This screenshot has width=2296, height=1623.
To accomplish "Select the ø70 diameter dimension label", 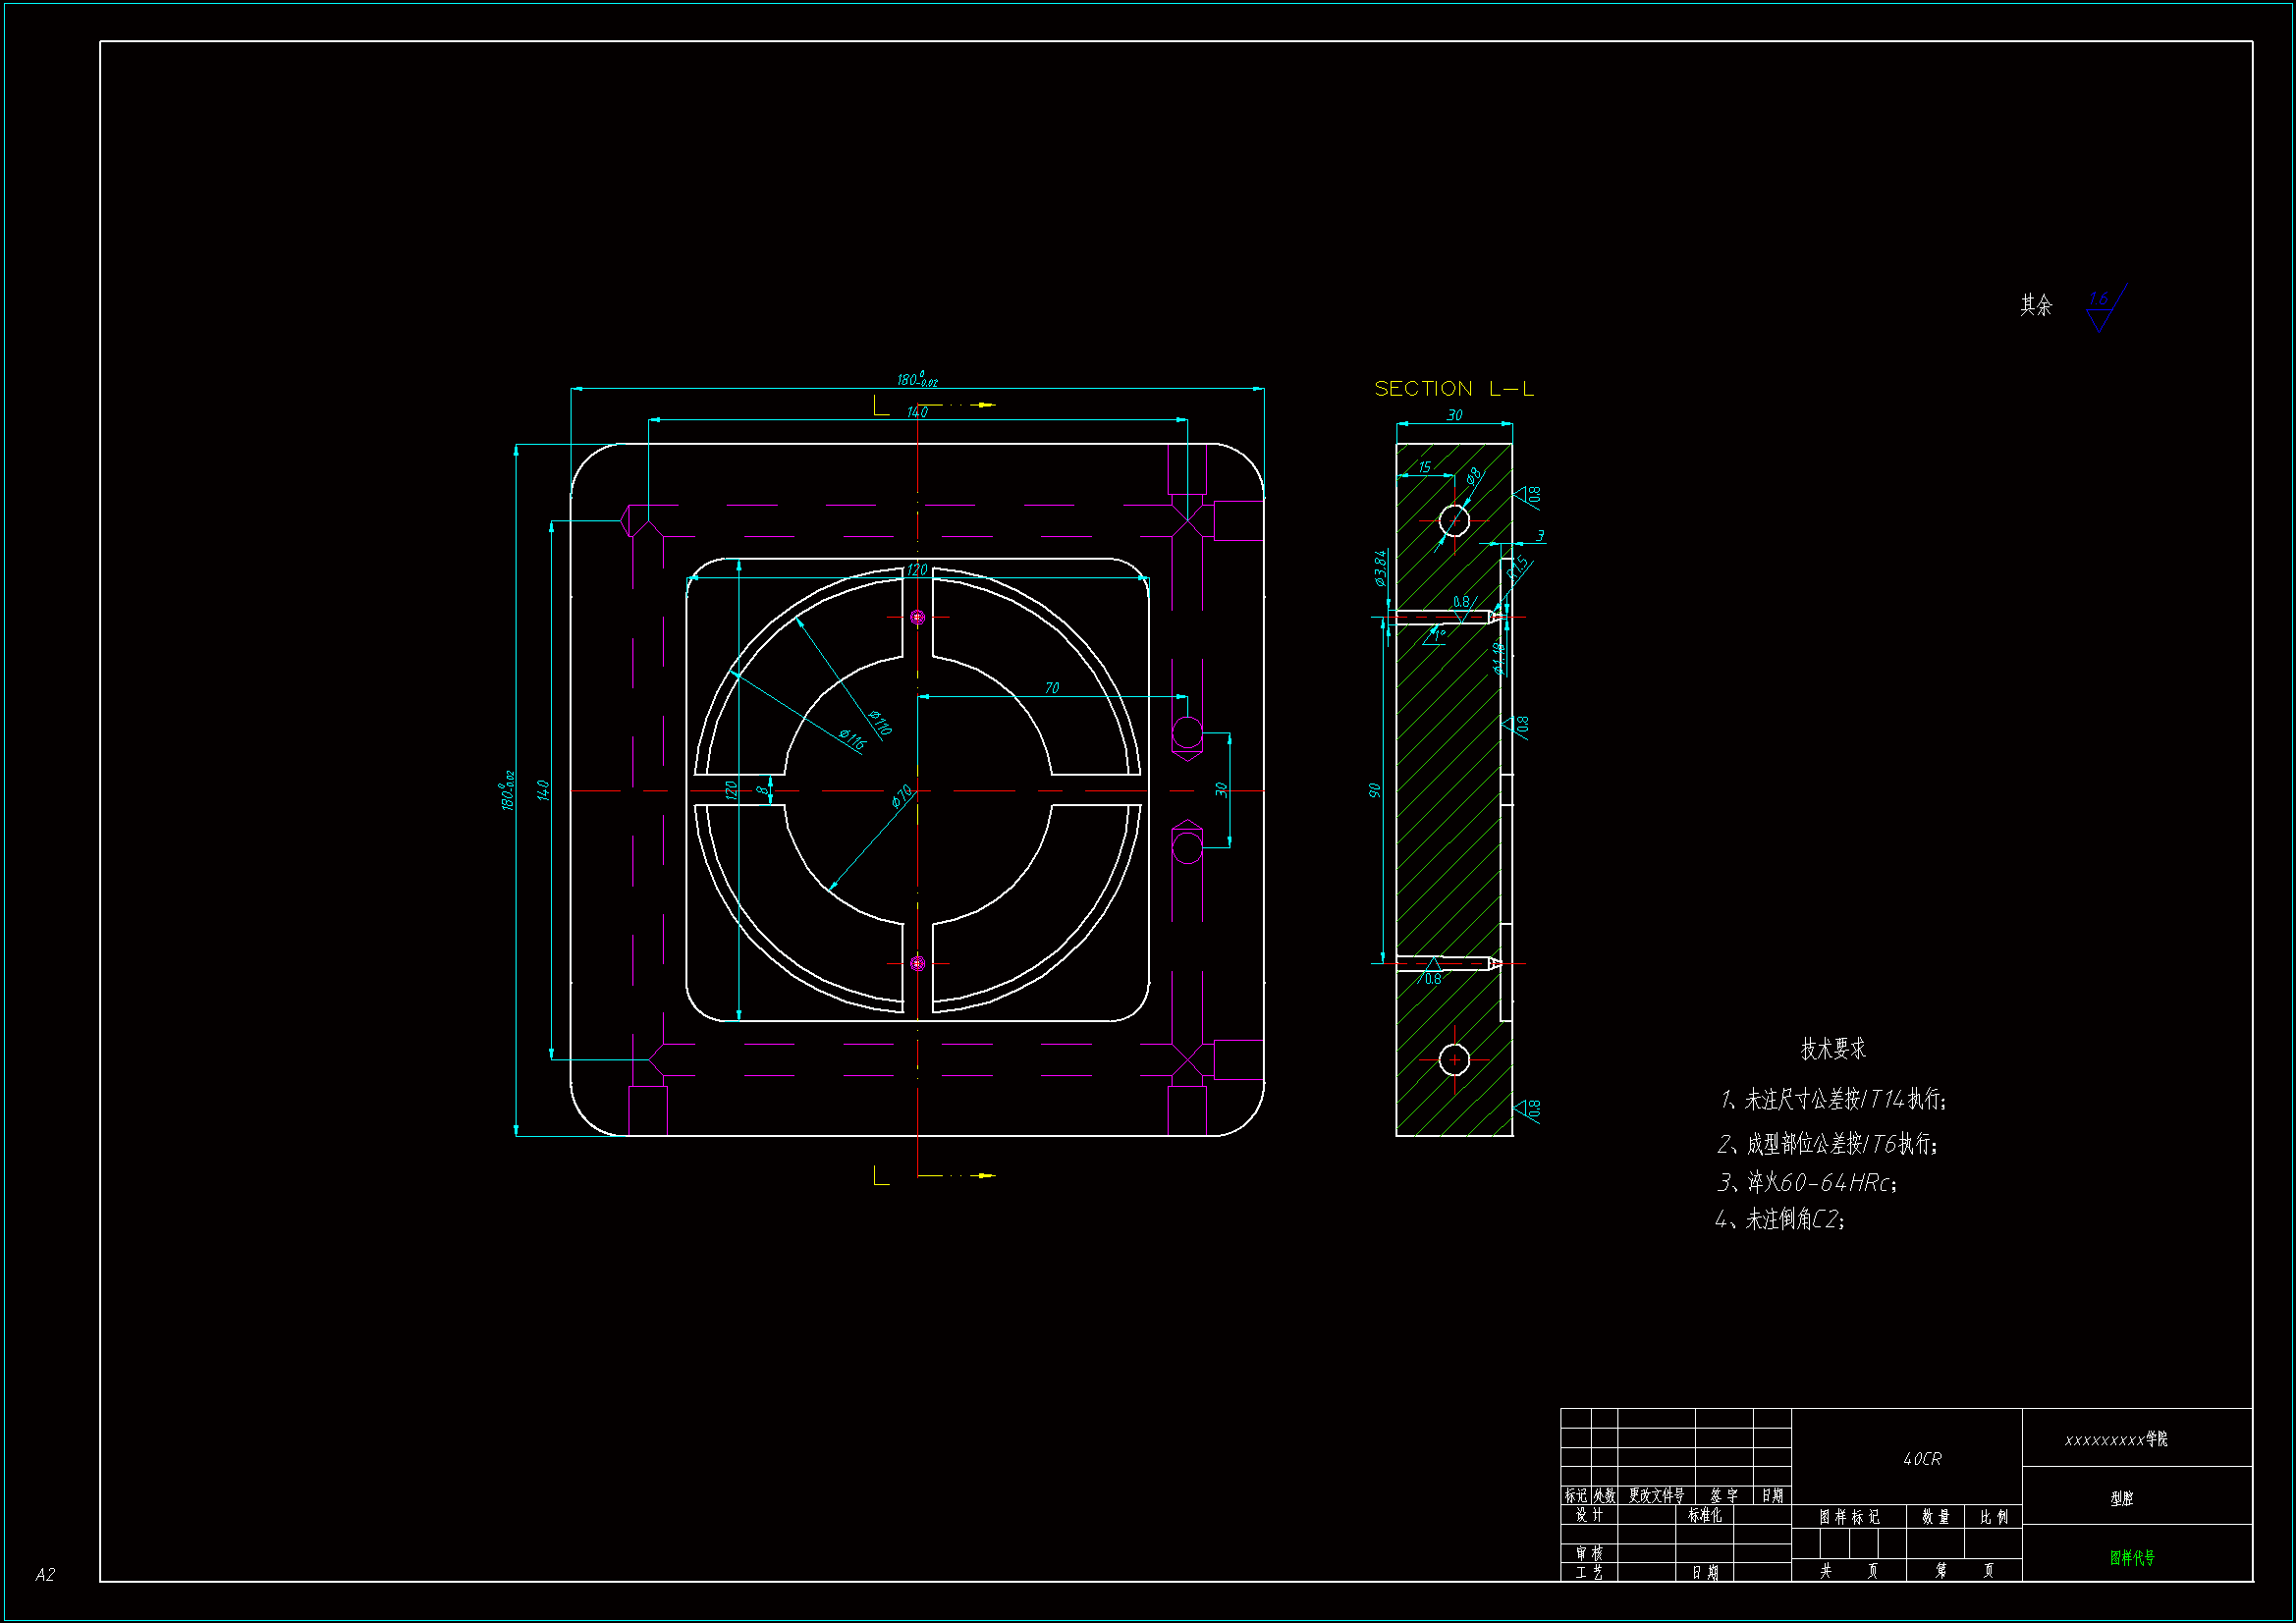I will click(901, 796).
